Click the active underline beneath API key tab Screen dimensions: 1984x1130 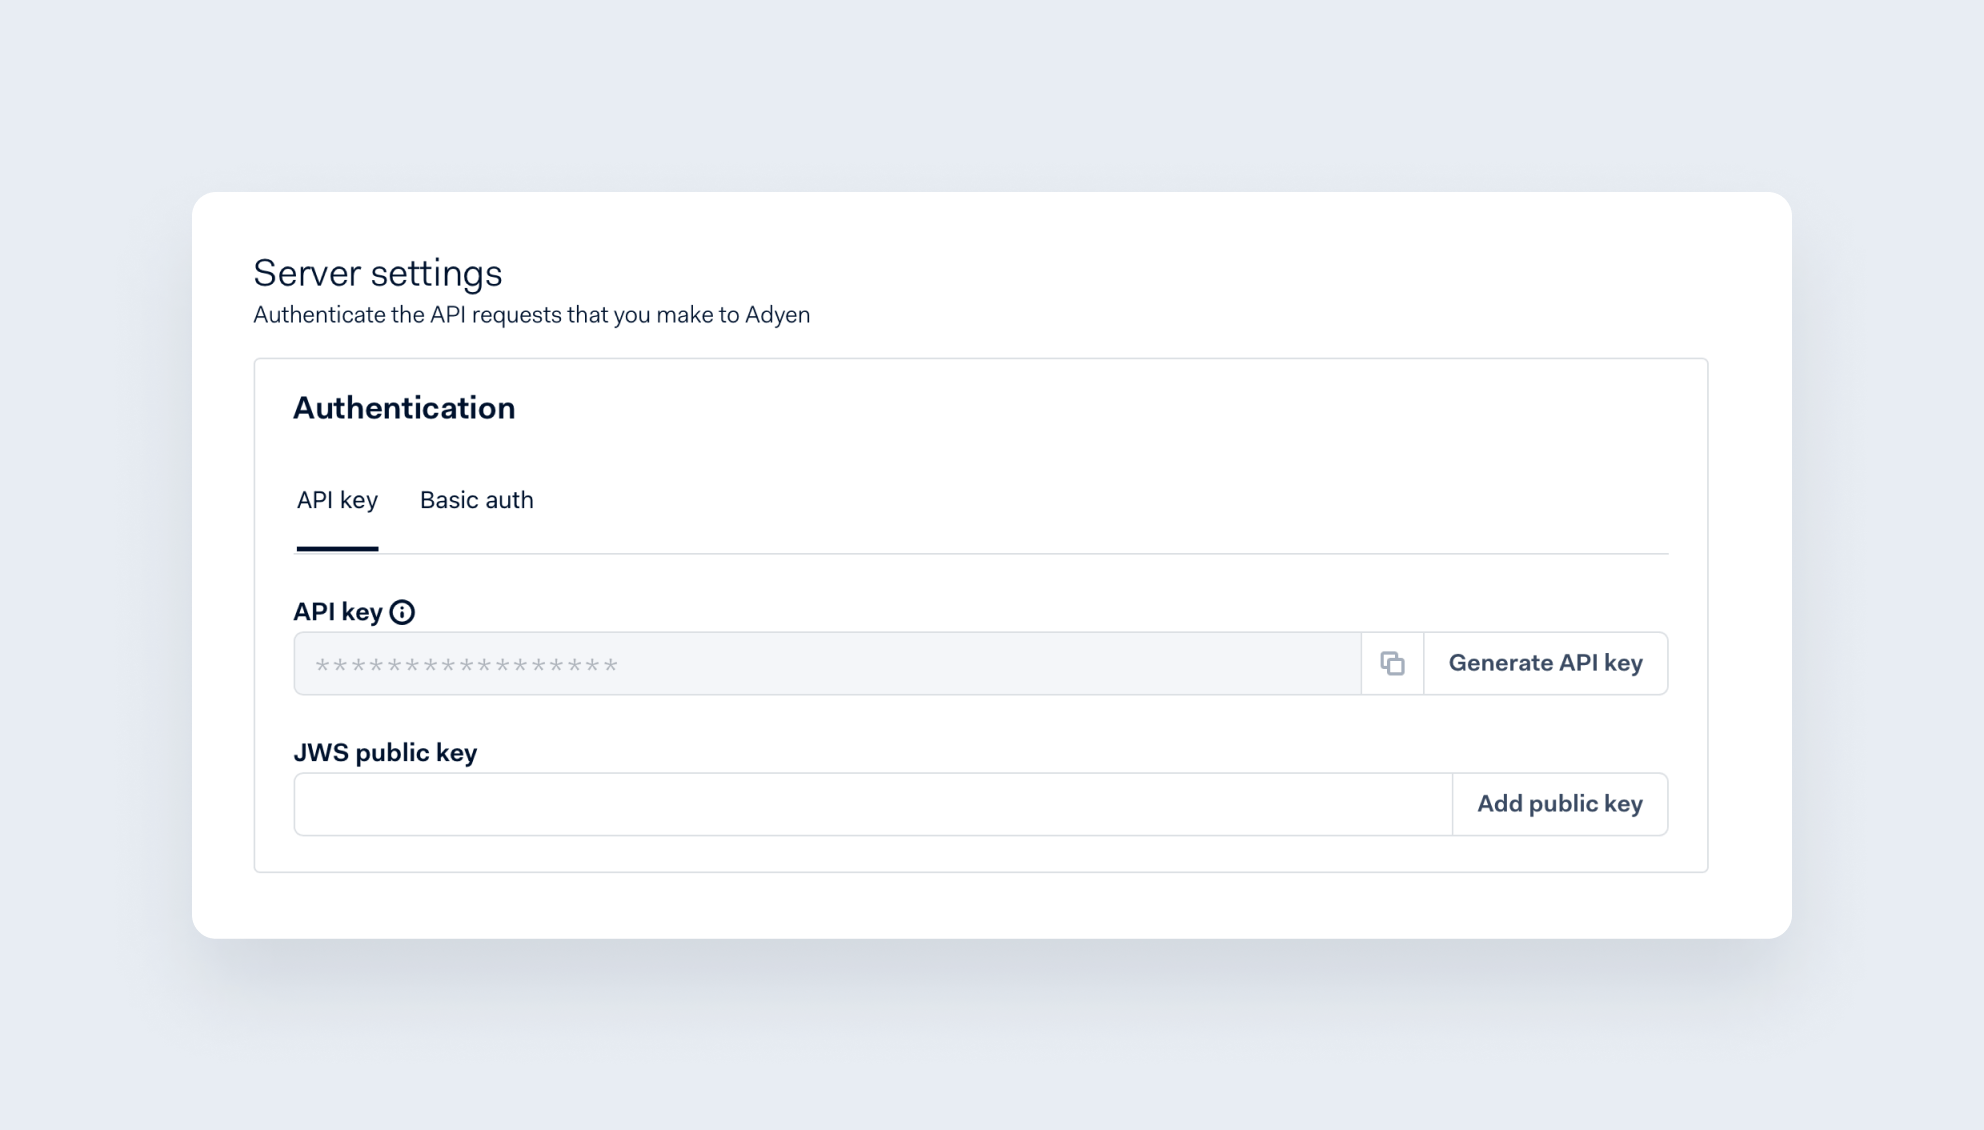337,548
